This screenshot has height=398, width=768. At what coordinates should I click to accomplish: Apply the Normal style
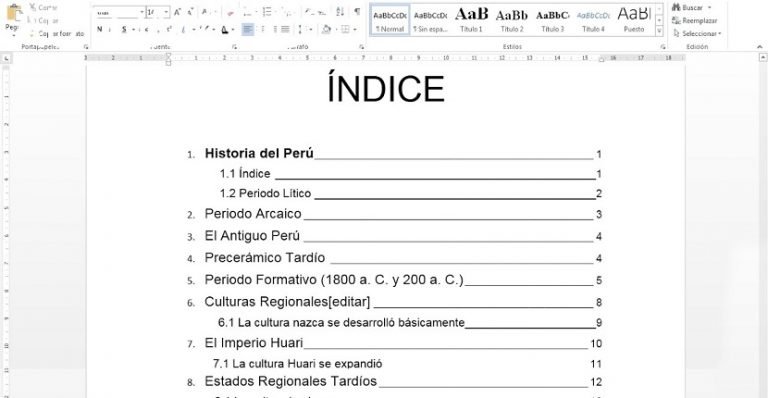390,21
